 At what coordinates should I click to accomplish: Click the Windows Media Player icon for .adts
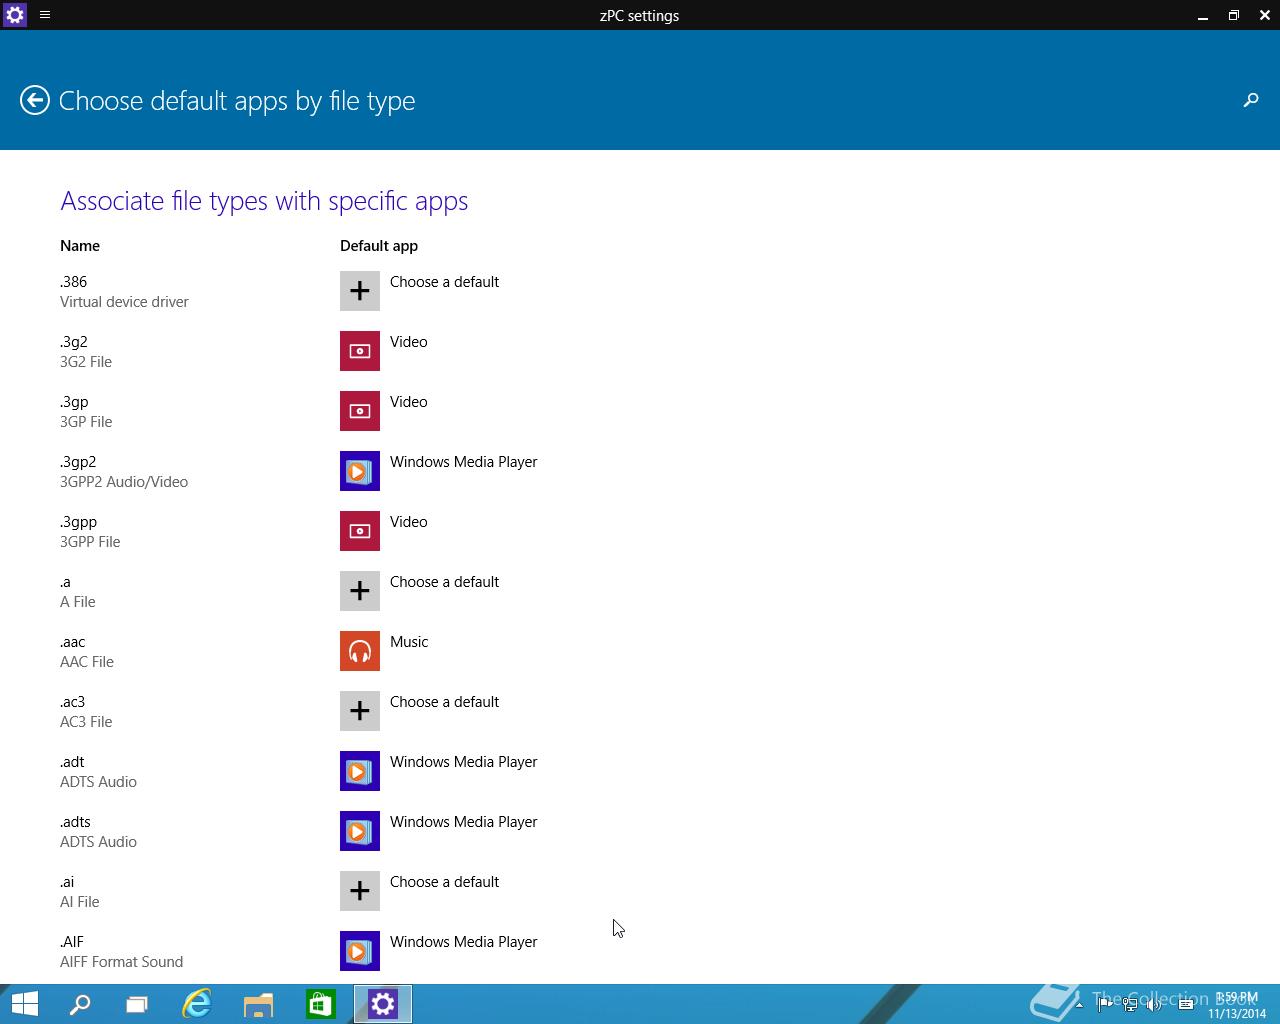360,831
